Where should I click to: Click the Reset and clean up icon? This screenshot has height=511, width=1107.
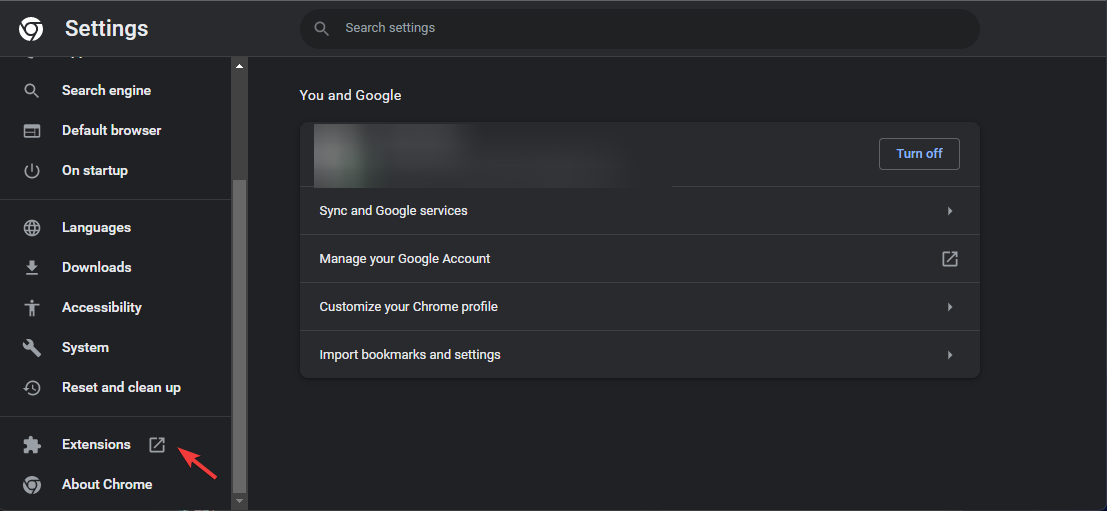tap(32, 388)
